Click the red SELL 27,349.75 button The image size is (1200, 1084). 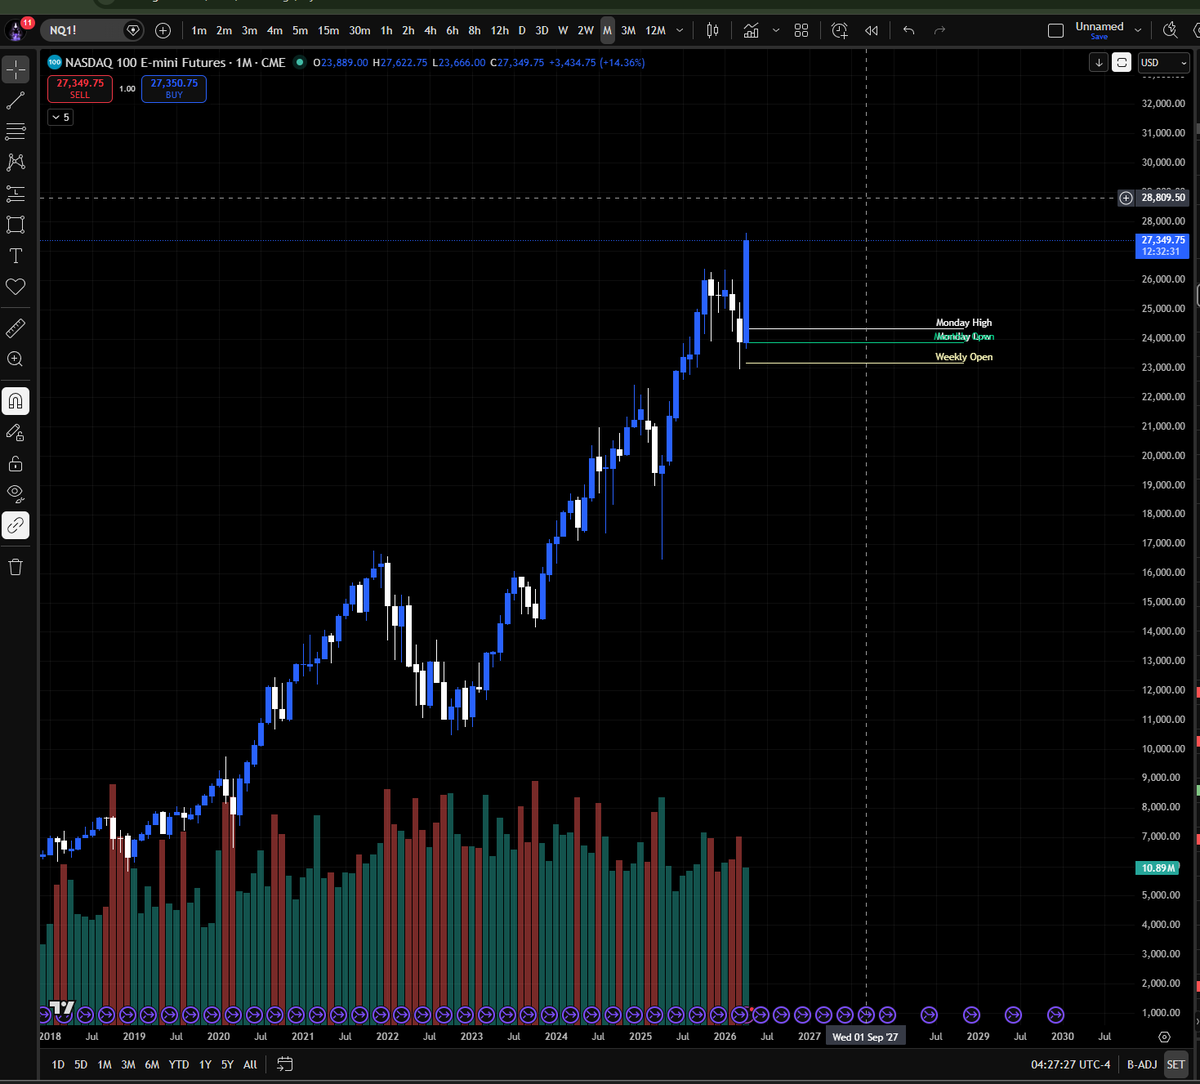click(x=79, y=89)
